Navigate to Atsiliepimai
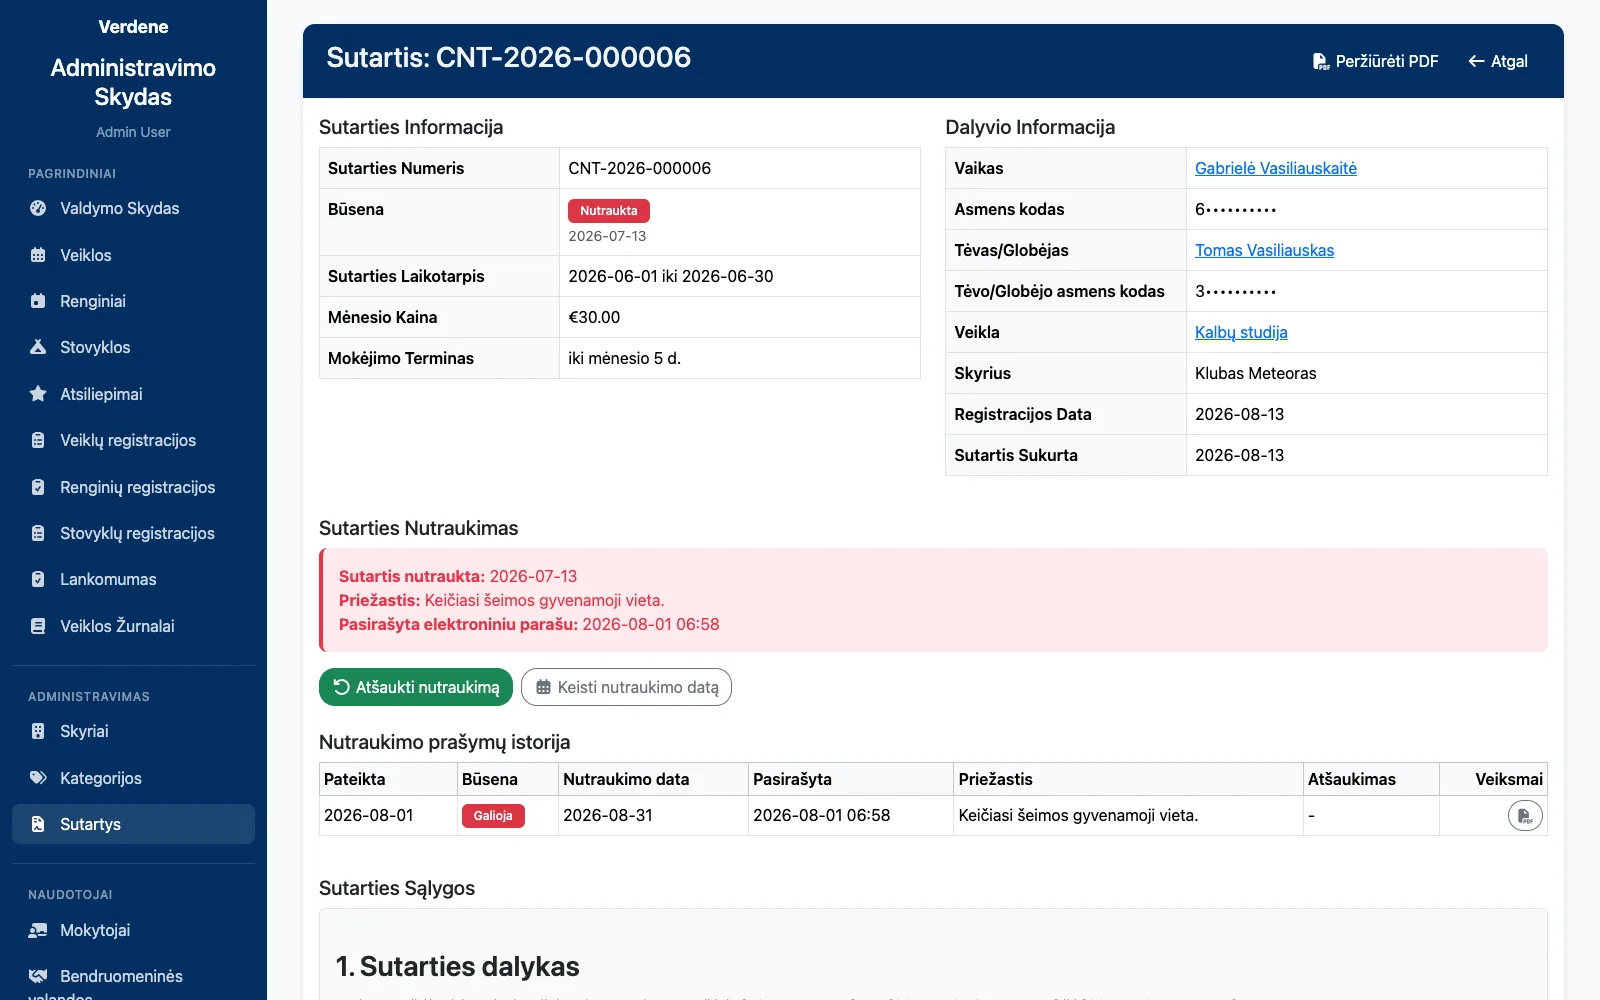The width and height of the screenshot is (1600, 1000). 133,394
